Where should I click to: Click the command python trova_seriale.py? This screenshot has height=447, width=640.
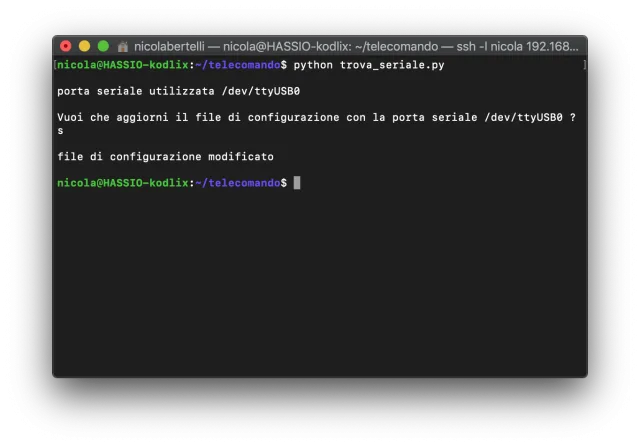coord(369,65)
